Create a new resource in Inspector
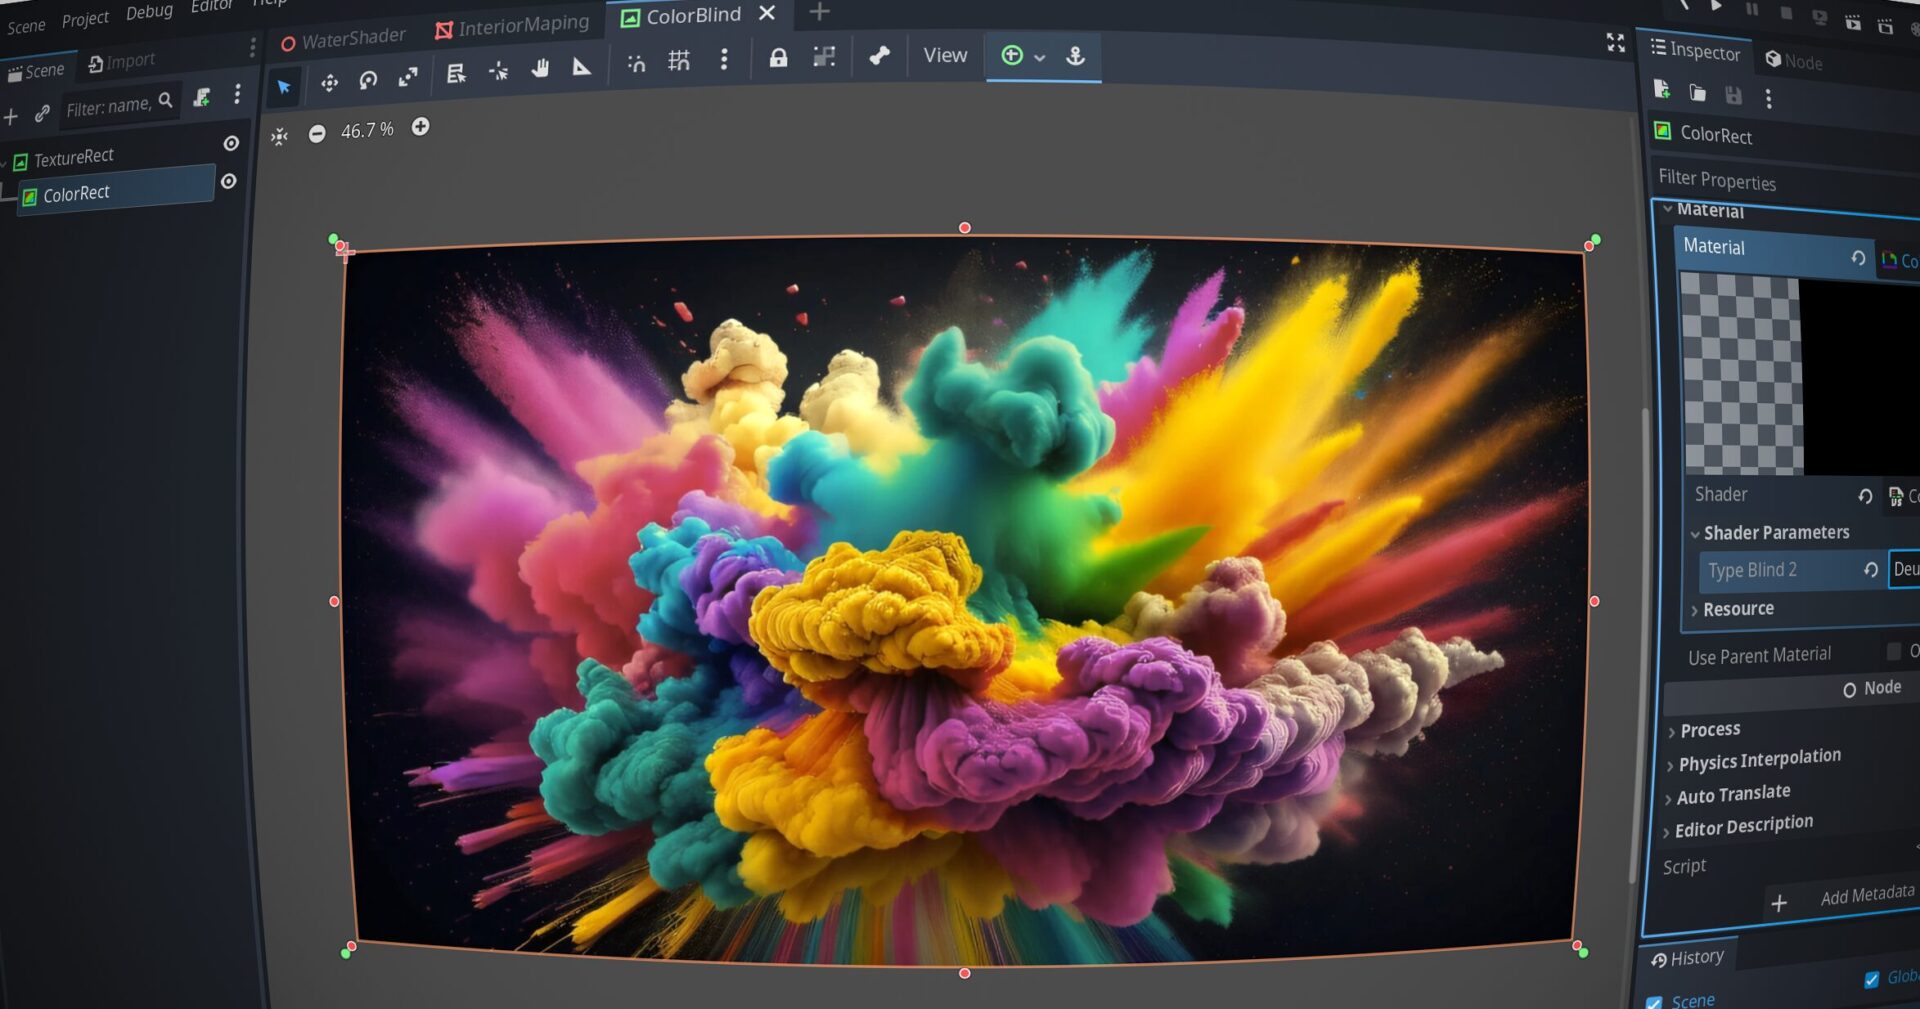The width and height of the screenshot is (1920, 1009). coord(1662,90)
